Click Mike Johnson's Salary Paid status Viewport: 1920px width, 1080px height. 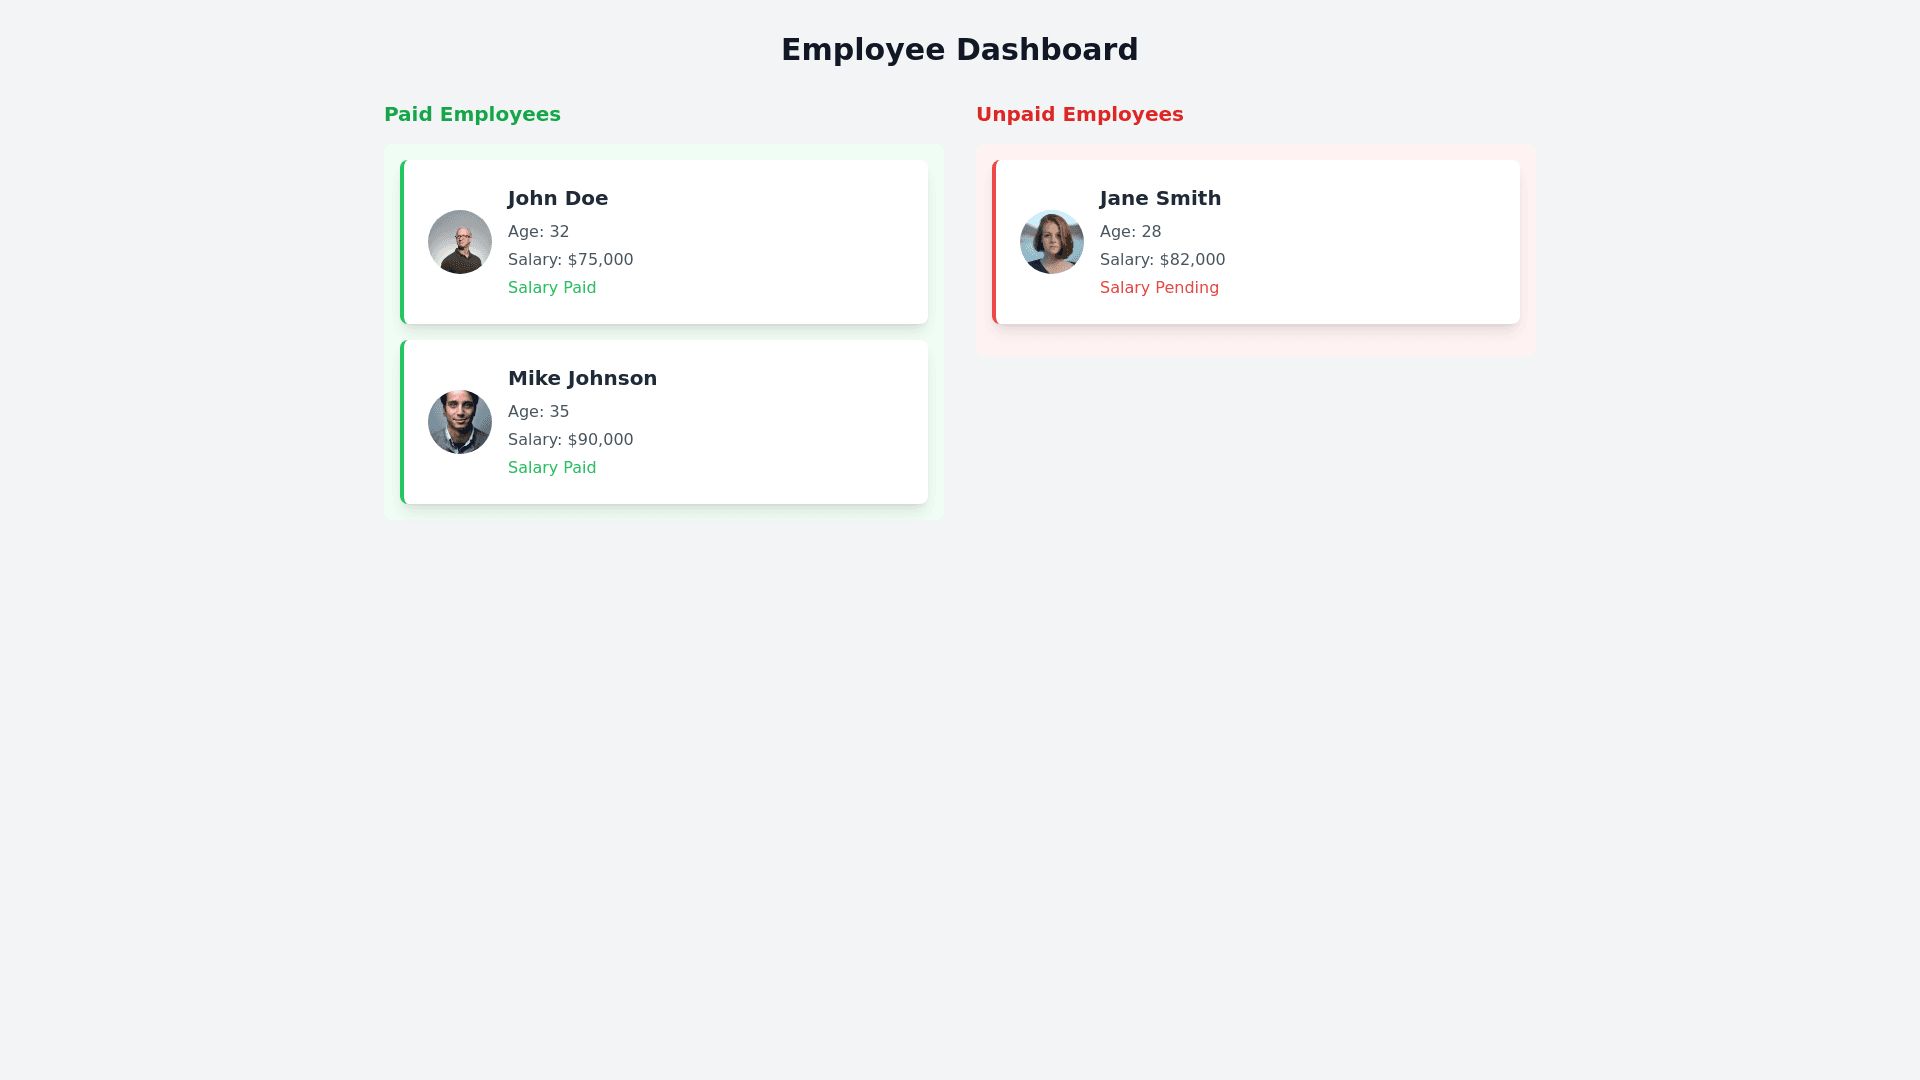click(x=552, y=468)
